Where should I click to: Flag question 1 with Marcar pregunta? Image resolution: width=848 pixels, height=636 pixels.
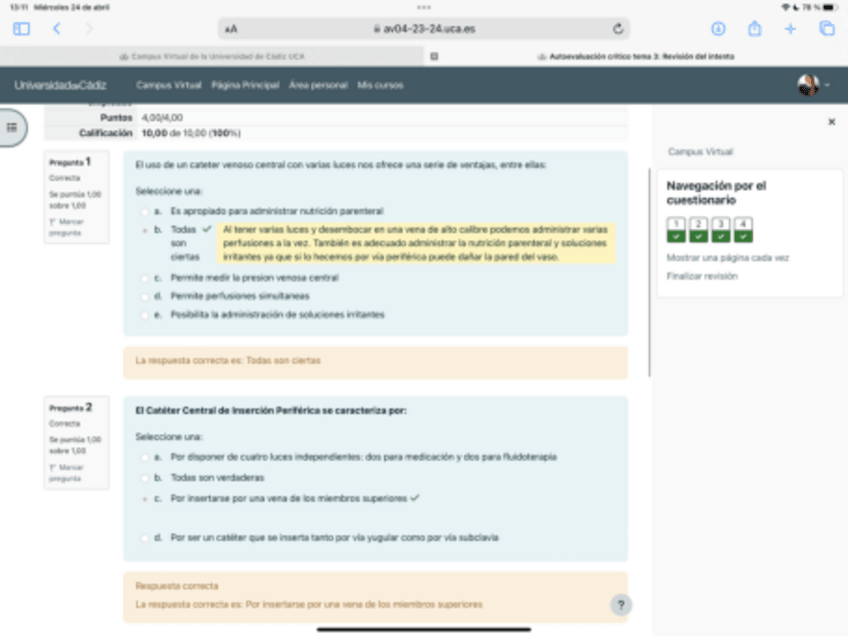(x=67, y=227)
